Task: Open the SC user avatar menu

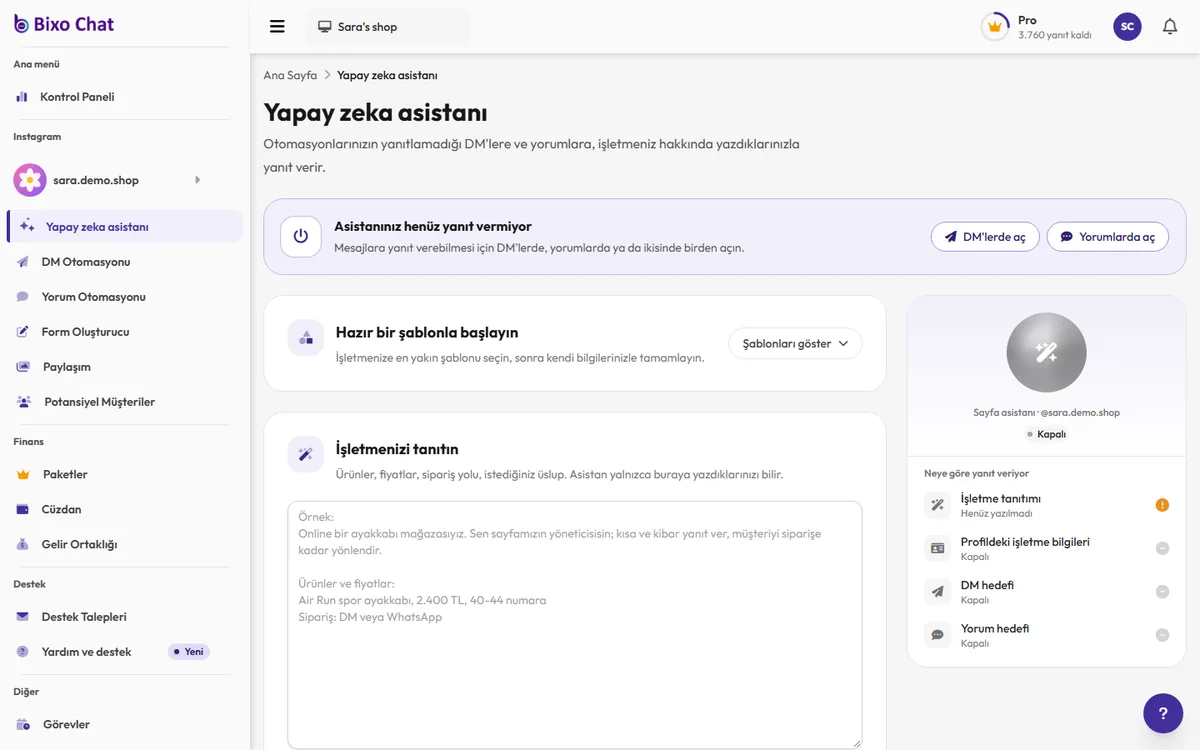Action: 1127,27
